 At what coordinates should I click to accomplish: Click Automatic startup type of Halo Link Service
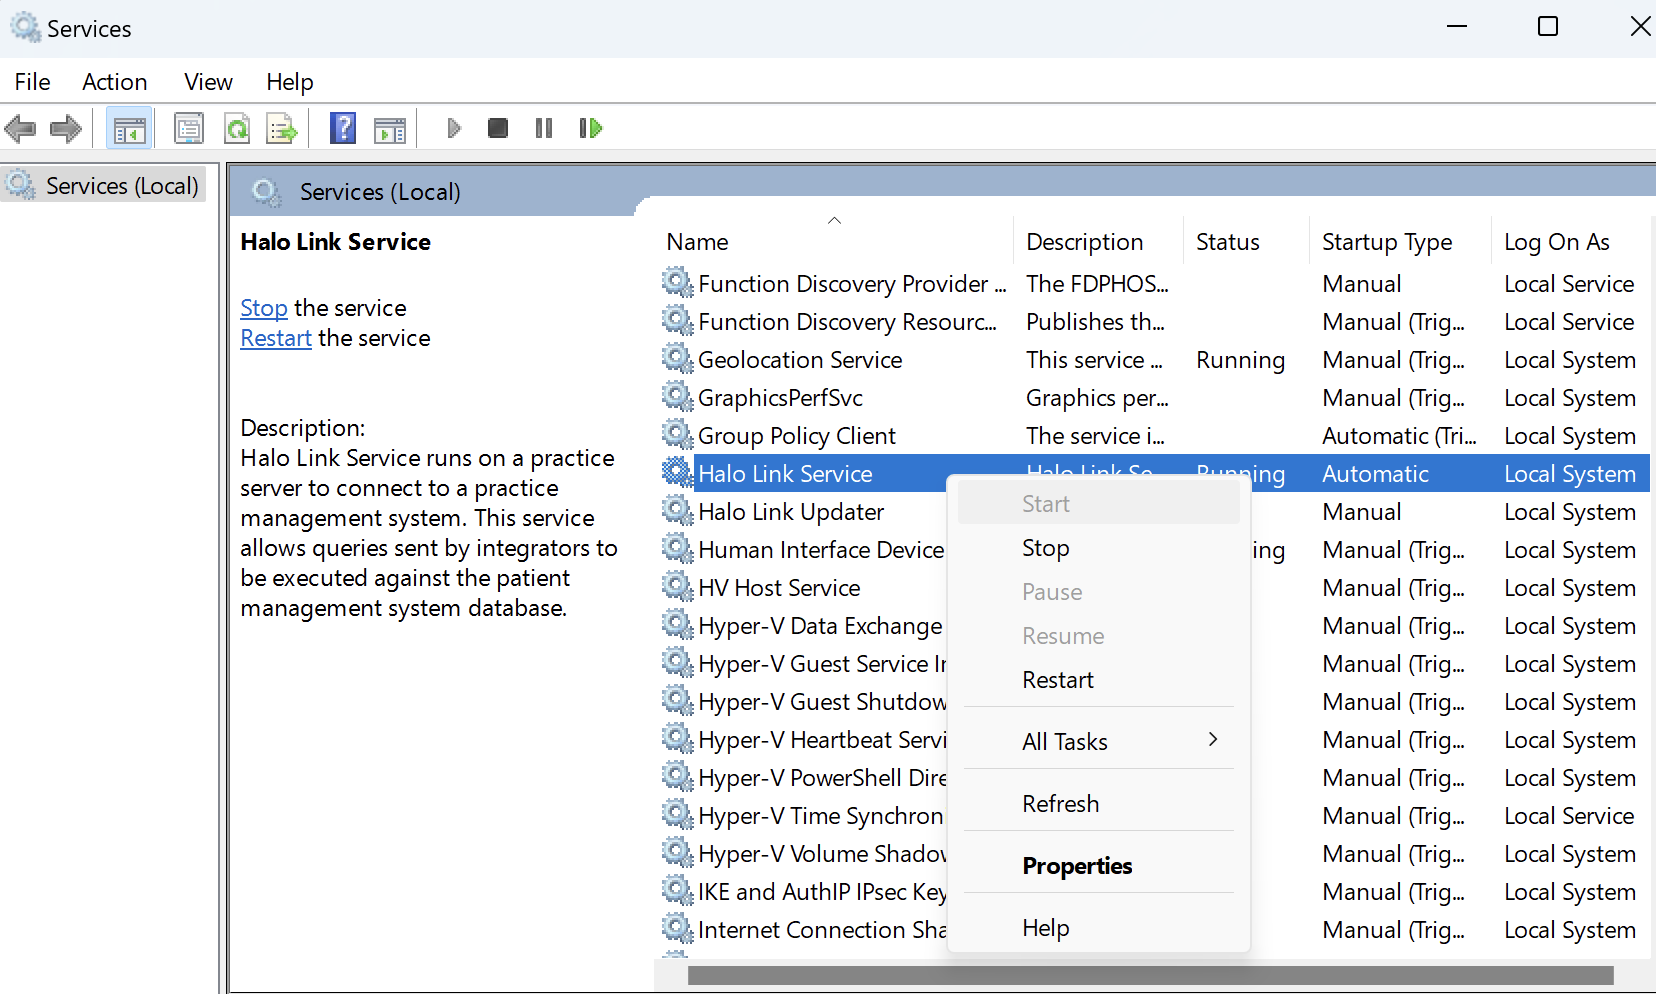pyautogui.click(x=1375, y=474)
